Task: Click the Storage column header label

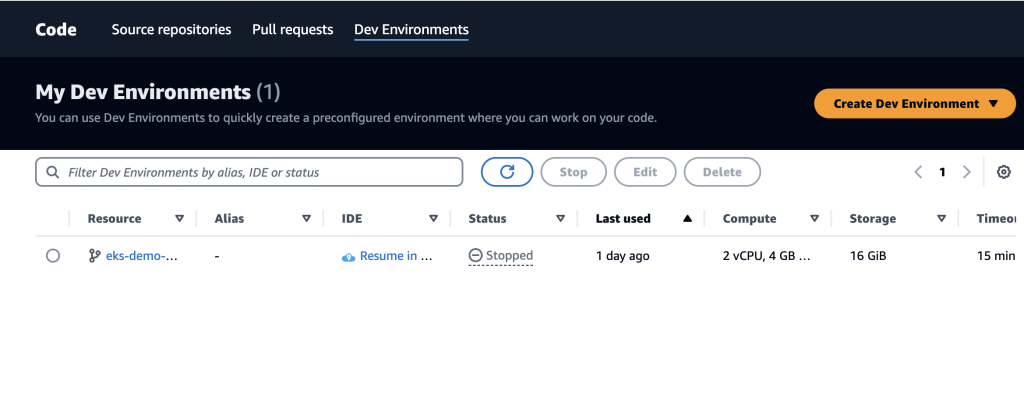Action: [x=872, y=219]
